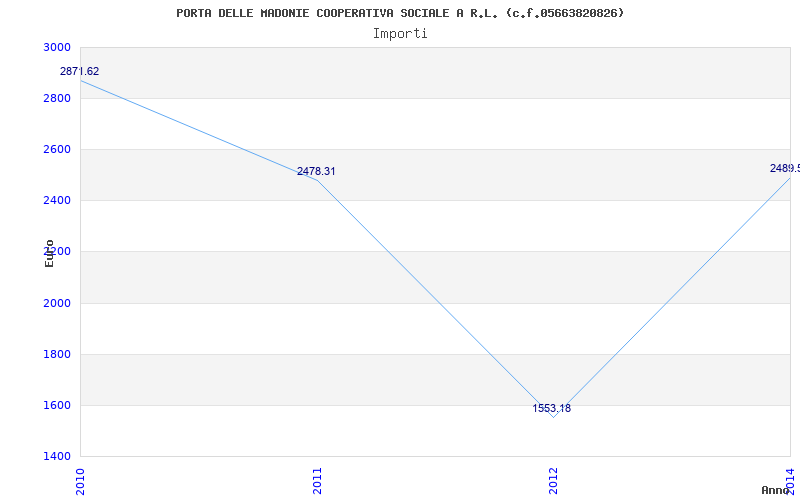Screen dimensions: 800x500
Task: Click the 2012 x-axis year label
Action: coord(554,481)
